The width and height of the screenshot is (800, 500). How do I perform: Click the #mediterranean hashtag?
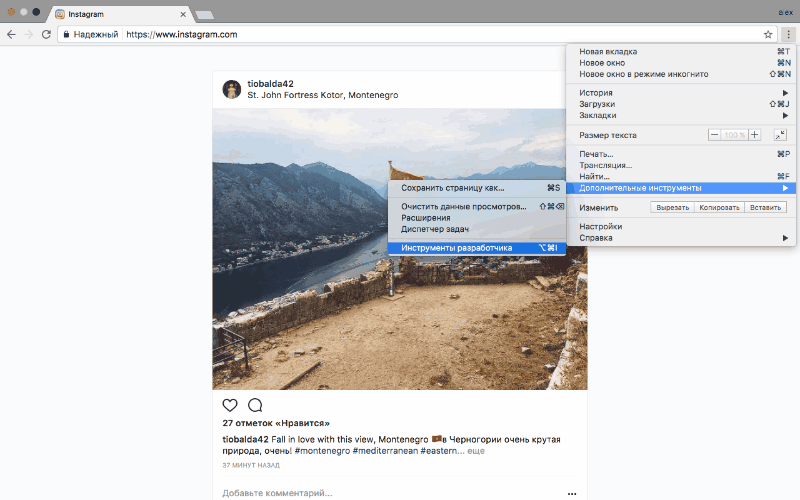click(385, 451)
